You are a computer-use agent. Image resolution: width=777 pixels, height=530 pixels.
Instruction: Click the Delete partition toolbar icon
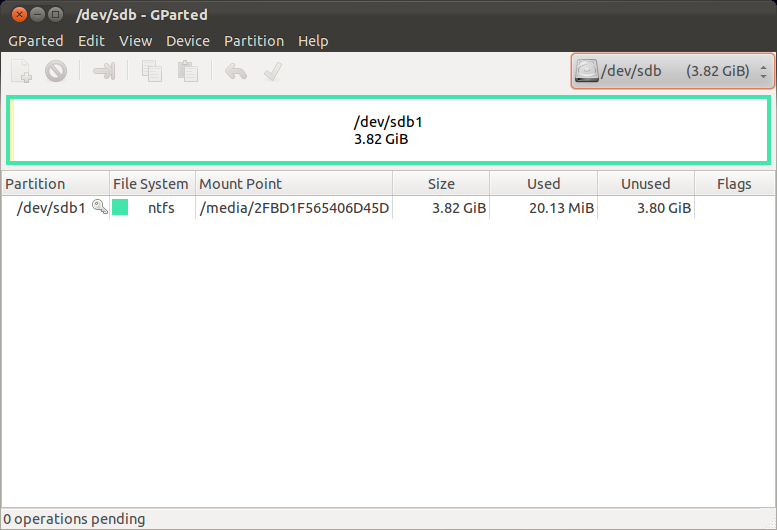coord(56,71)
